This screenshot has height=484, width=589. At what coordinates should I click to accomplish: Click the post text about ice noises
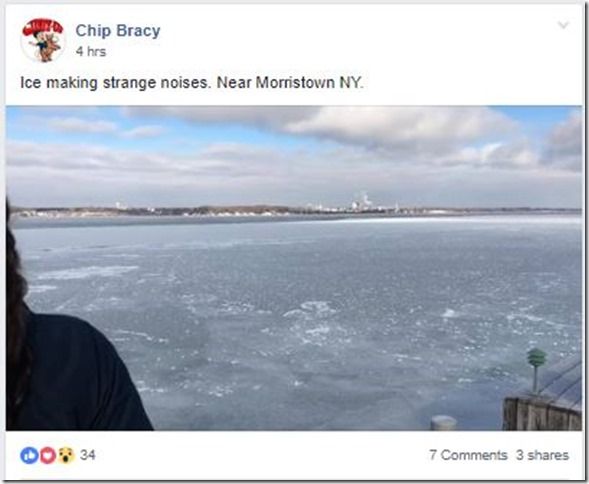click(192, 82)
